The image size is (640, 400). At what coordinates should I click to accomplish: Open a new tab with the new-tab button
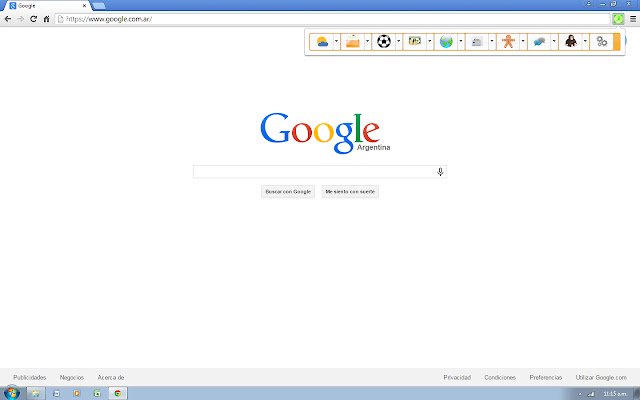99,6
